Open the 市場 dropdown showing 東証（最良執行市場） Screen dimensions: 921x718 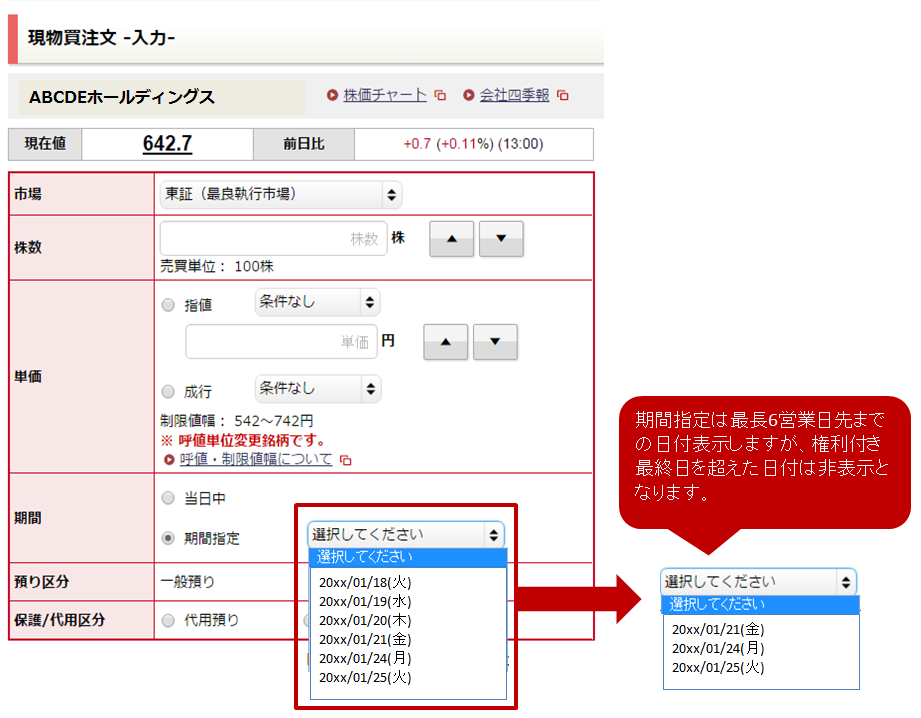coord(281,194)
